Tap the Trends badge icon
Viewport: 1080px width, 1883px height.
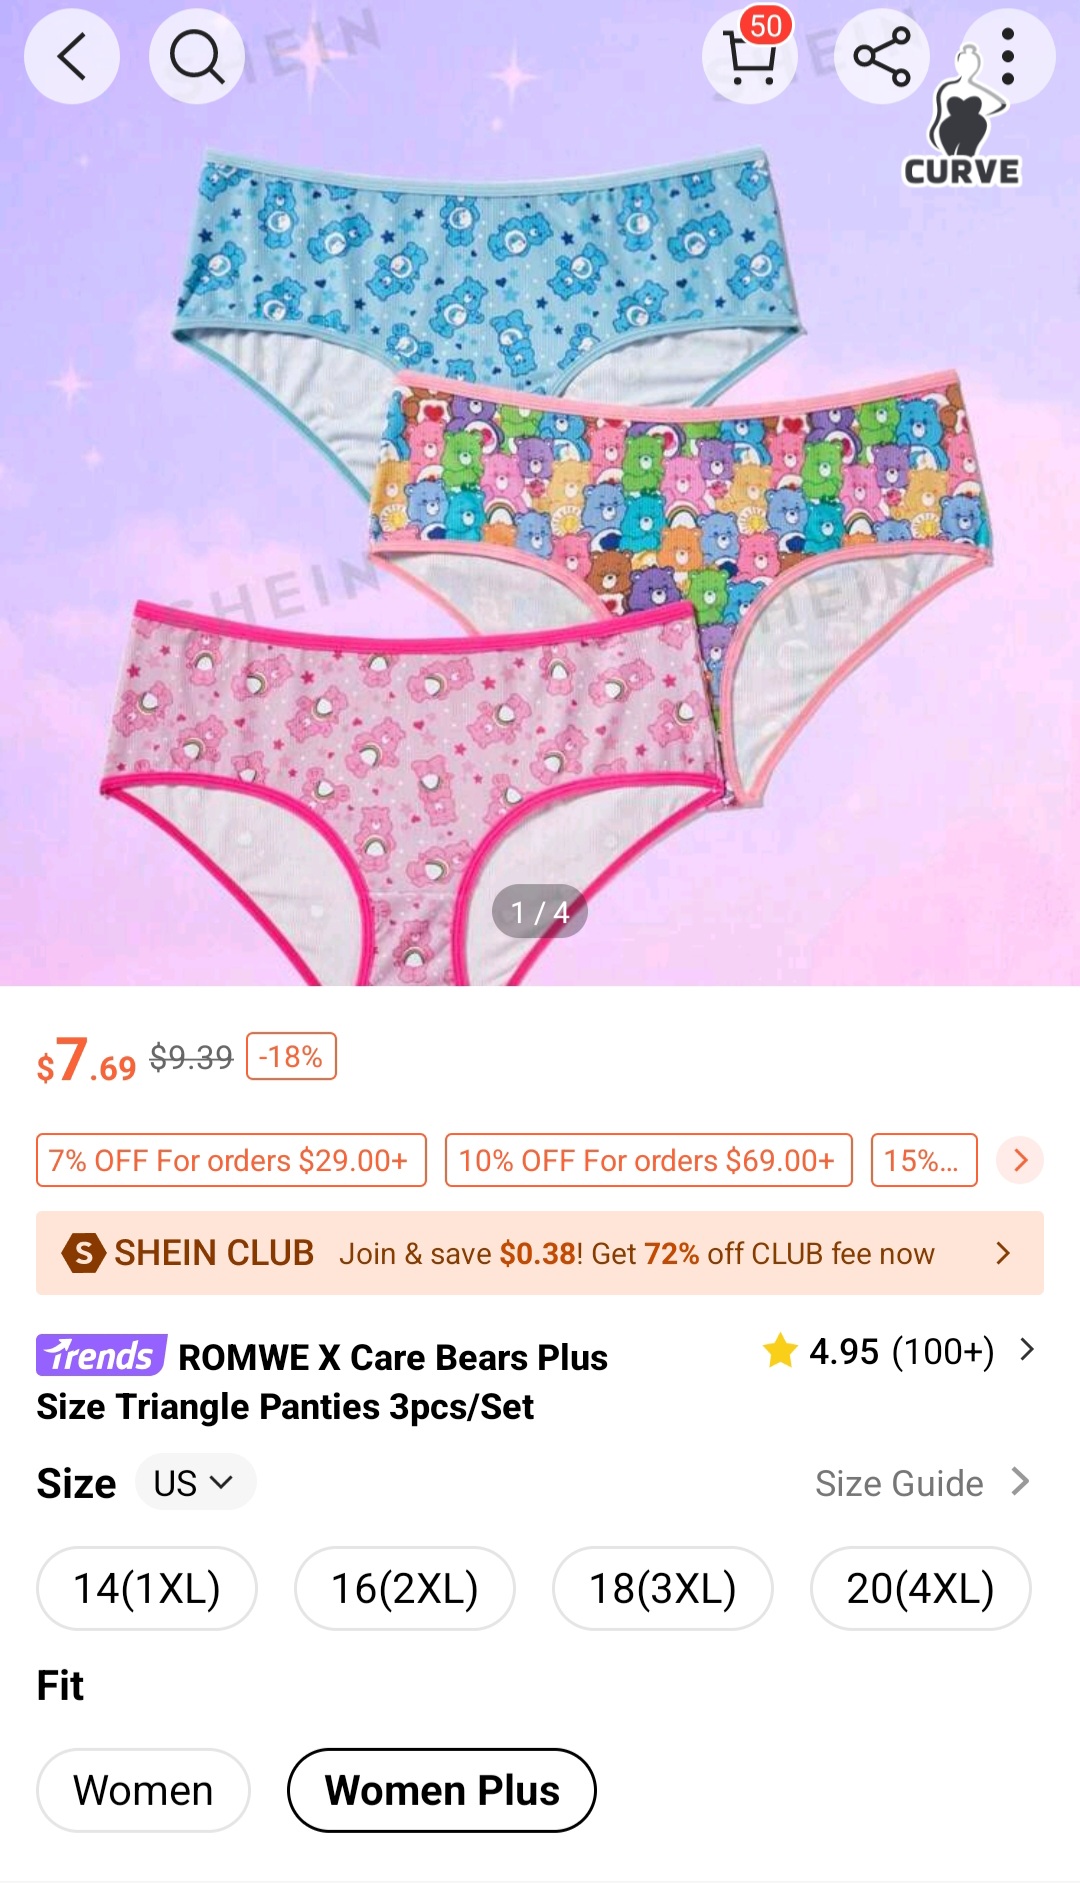[101, 1355]
